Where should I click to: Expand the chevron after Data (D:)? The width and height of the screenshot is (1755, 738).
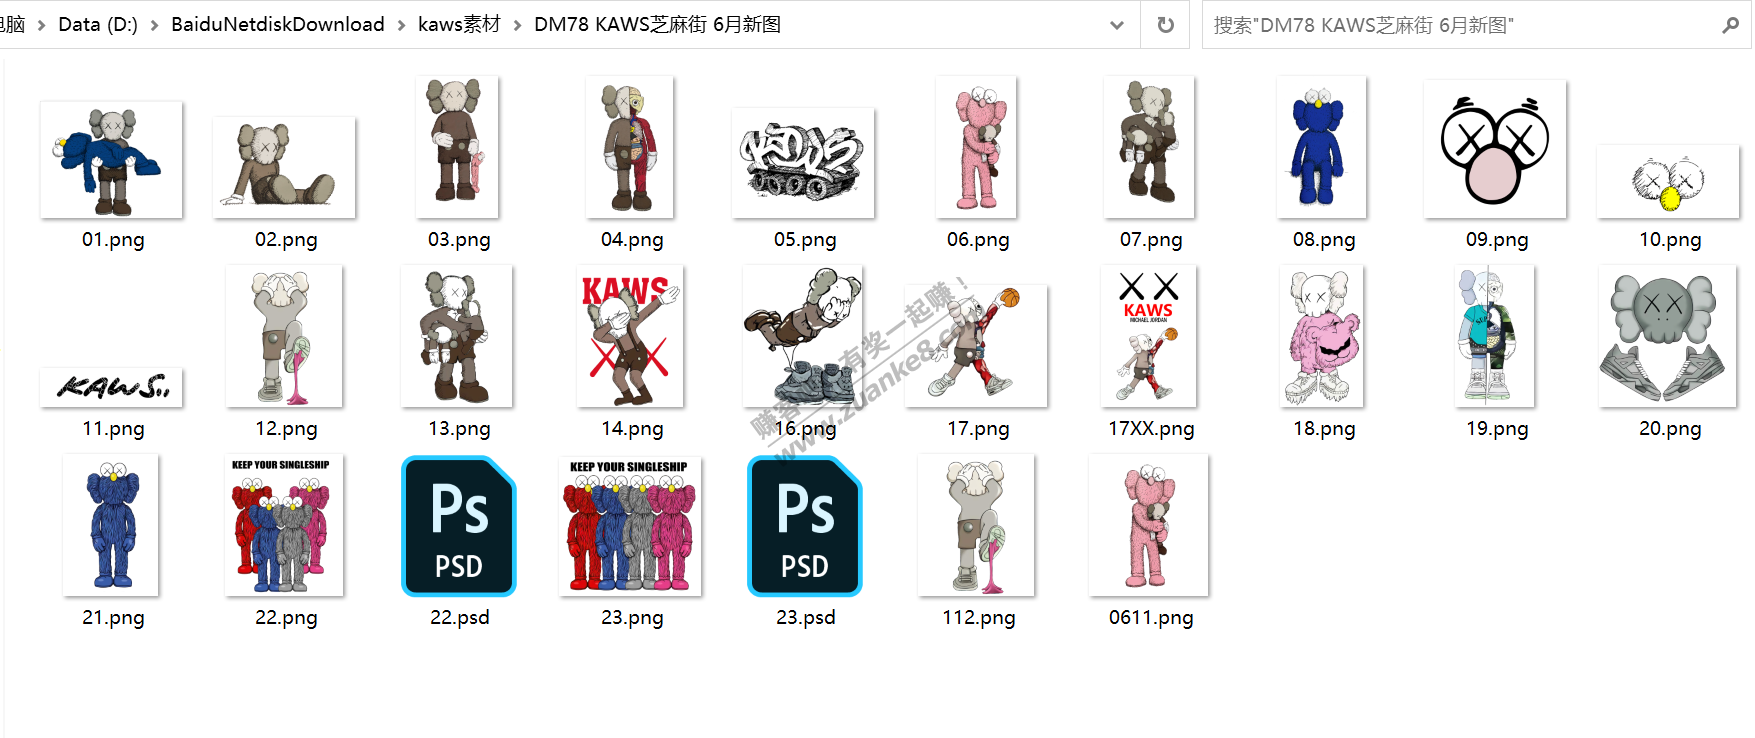[154, 25]
